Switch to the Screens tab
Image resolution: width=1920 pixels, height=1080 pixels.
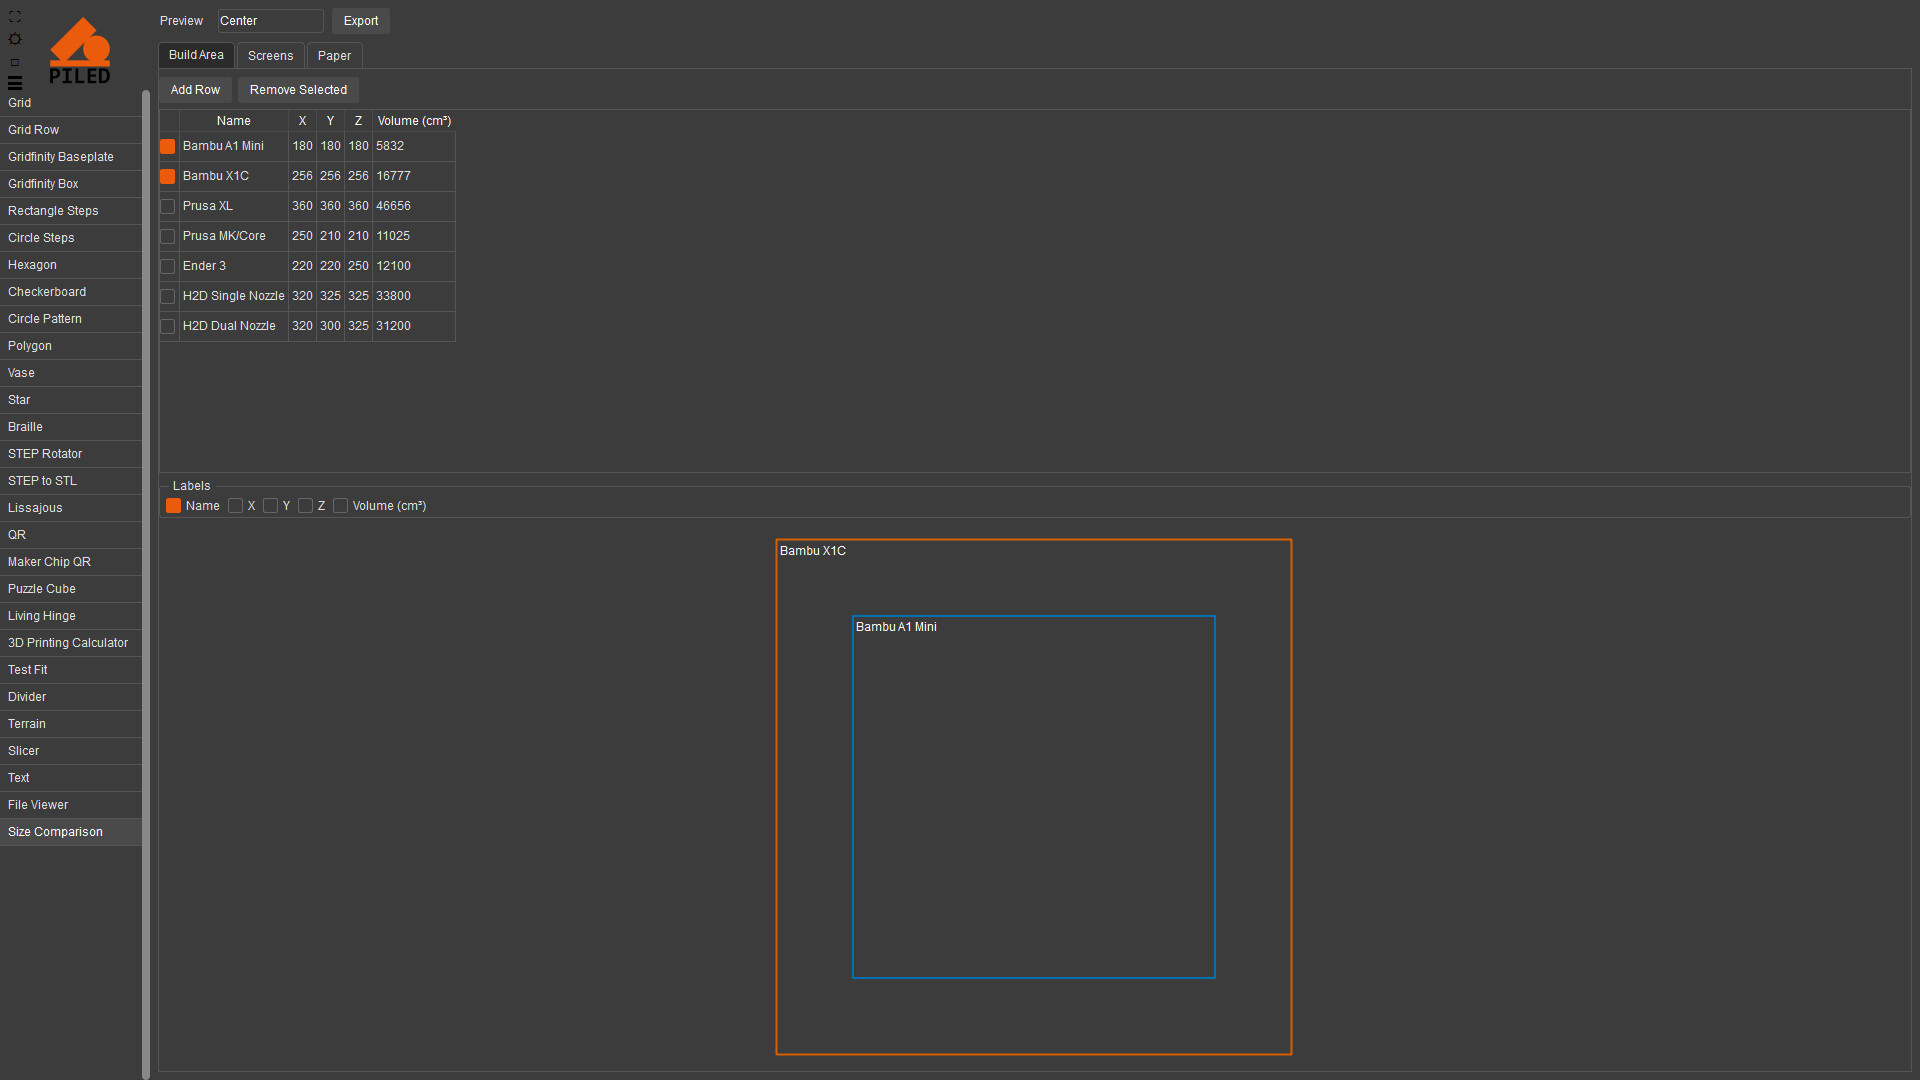pyautogui.click(x=270, y=56)
